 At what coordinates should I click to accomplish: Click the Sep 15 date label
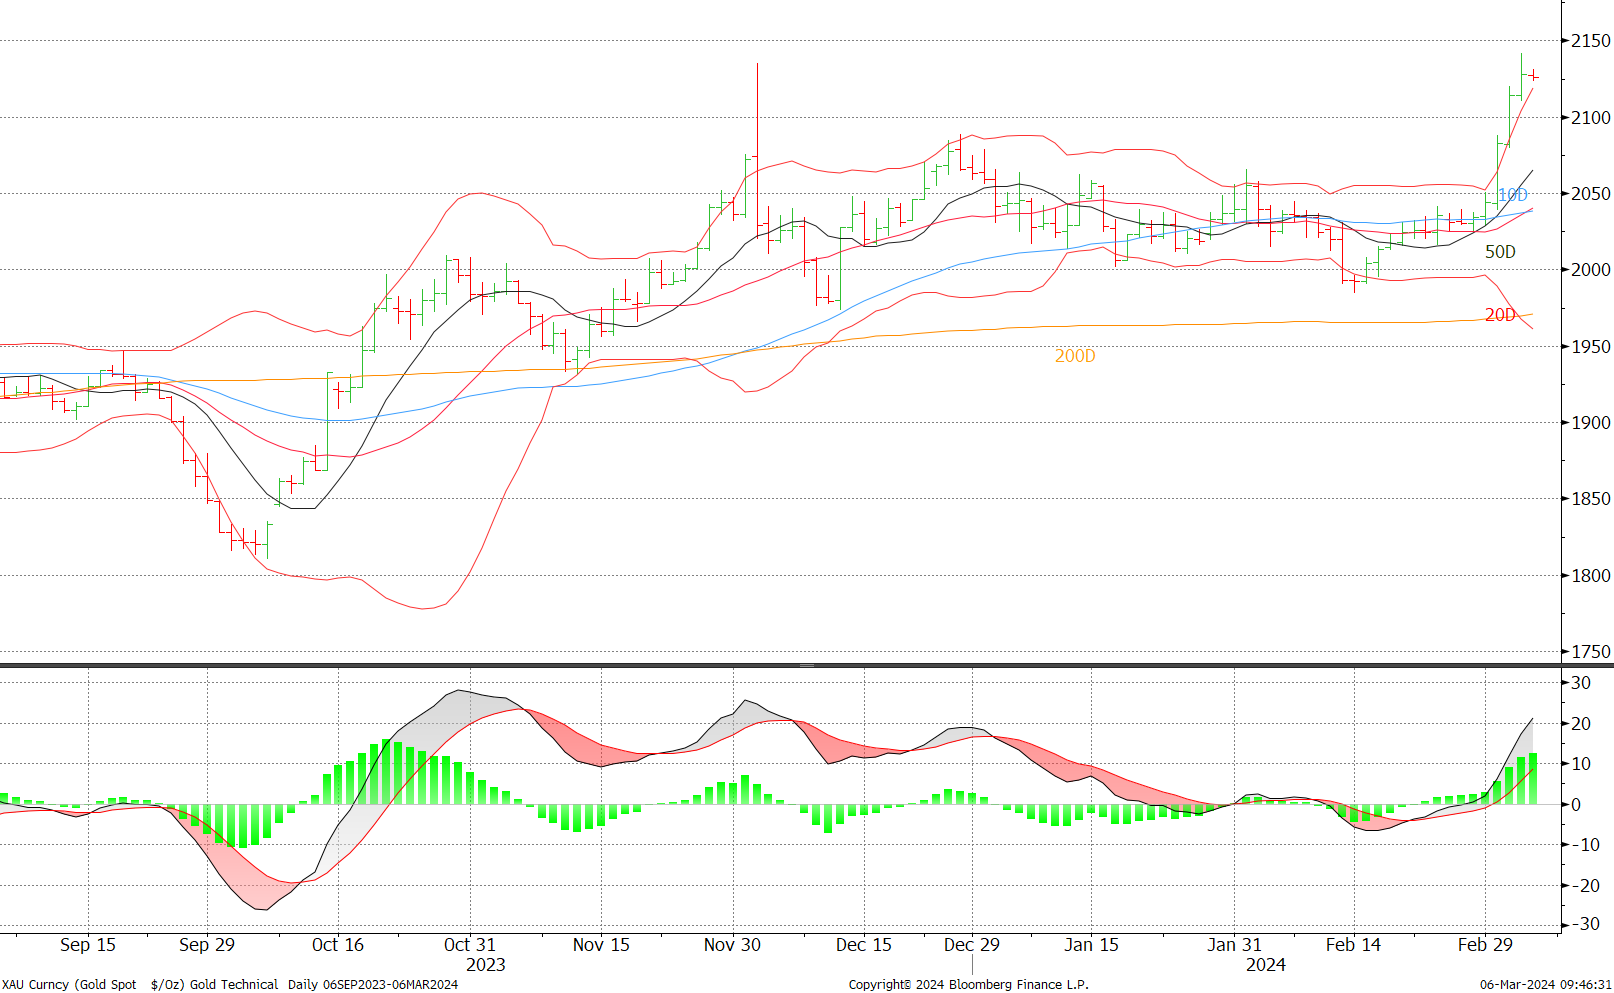pos(88,945)
